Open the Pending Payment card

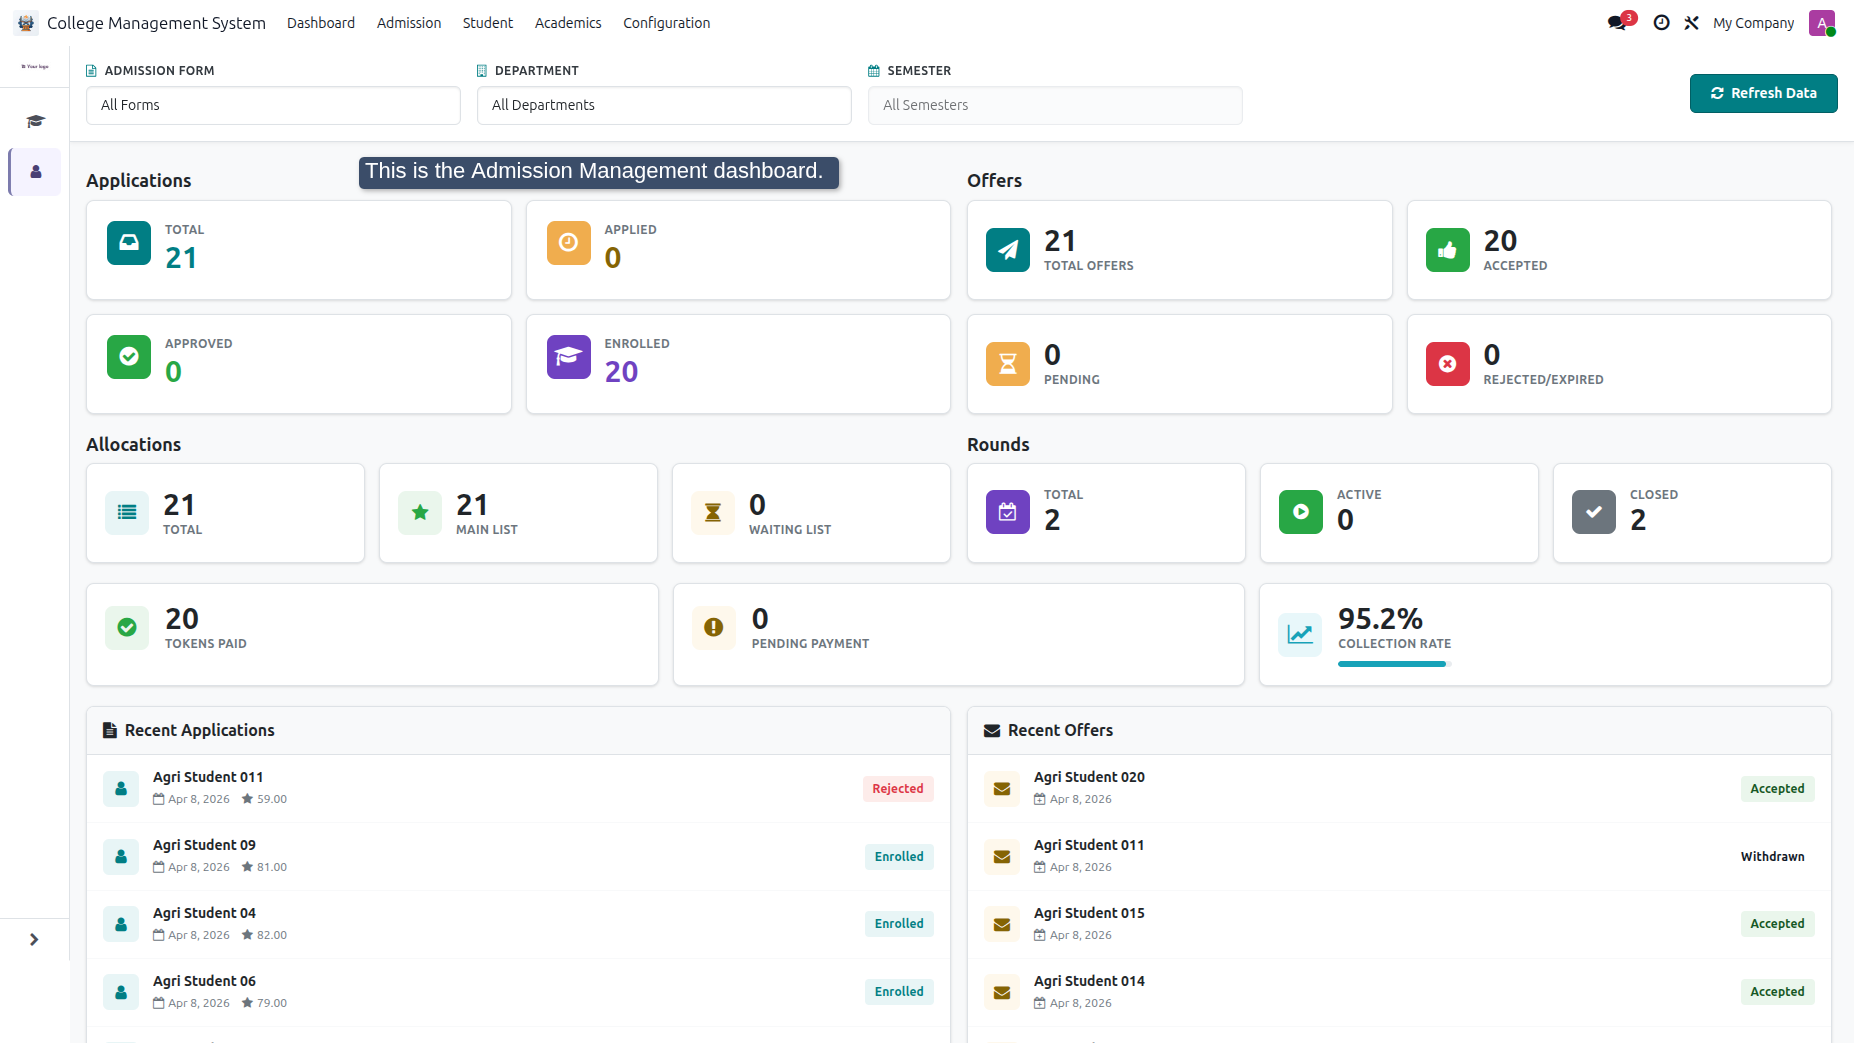(959, 634)
